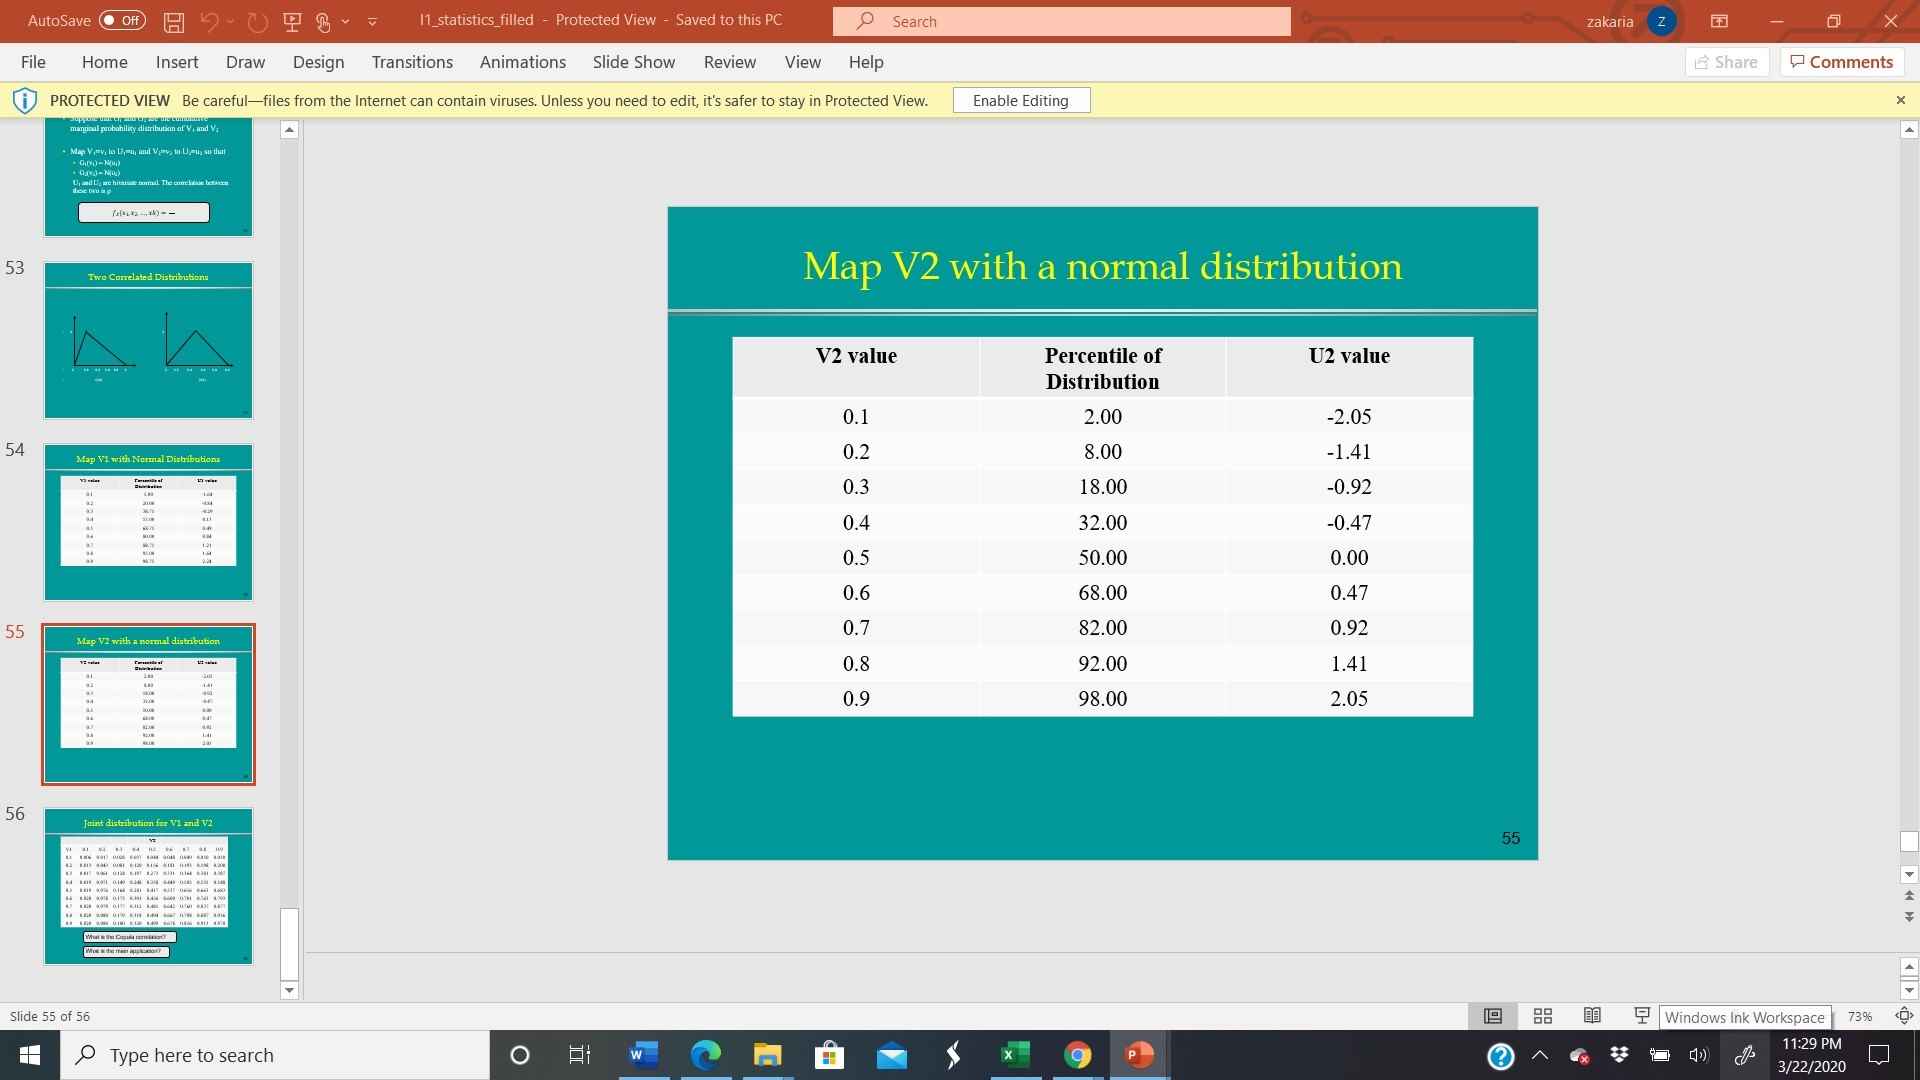Select slide 56 Joint distribution thumbnail
The image size is (1920, 1080).
tap(148, 886)
